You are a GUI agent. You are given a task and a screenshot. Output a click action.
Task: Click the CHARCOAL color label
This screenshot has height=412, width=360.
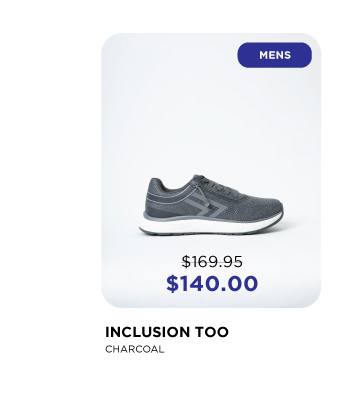pyautogui.click(x=135, y=349)
